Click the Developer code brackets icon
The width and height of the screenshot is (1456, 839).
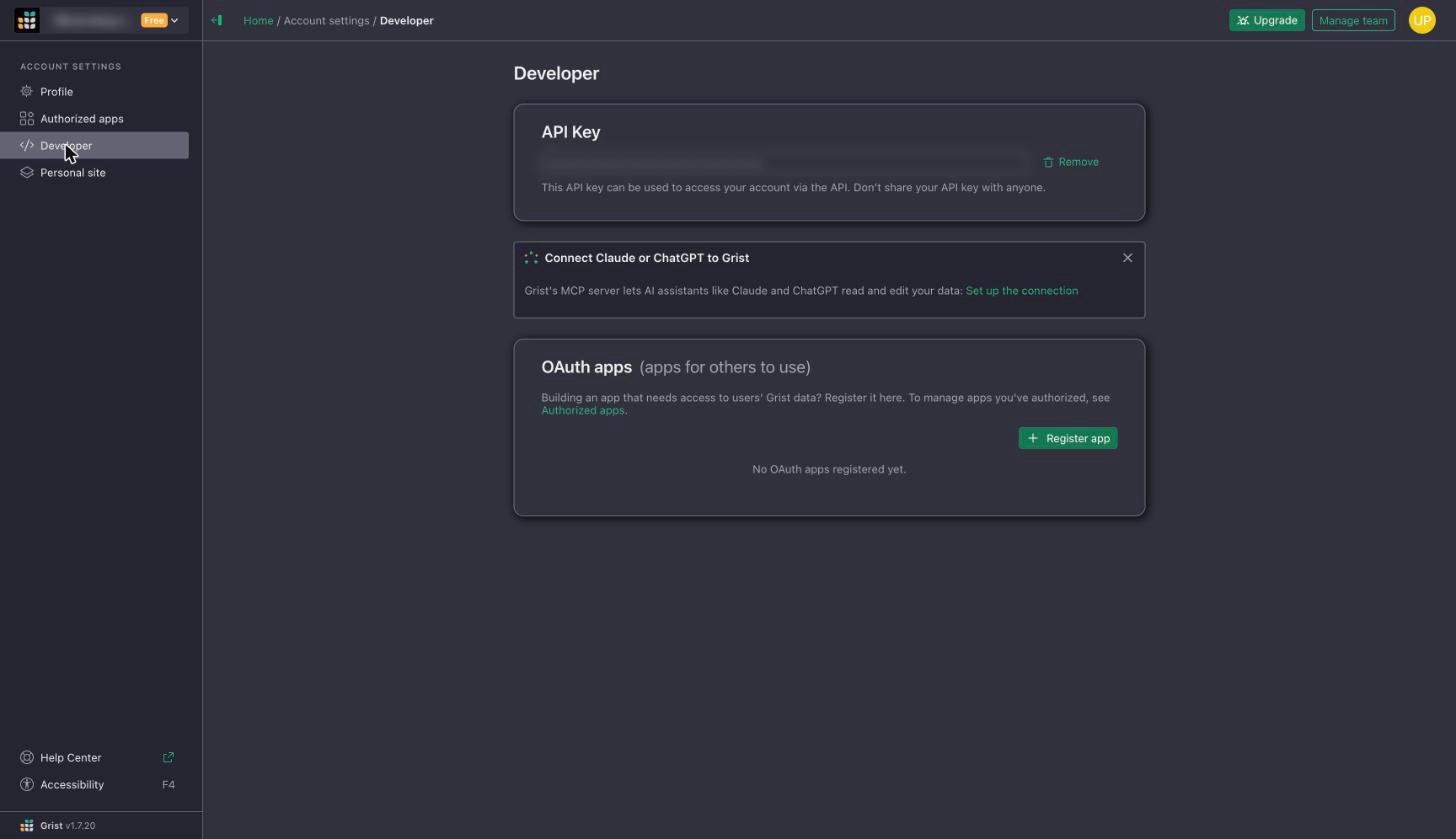(x=27, y=145)
